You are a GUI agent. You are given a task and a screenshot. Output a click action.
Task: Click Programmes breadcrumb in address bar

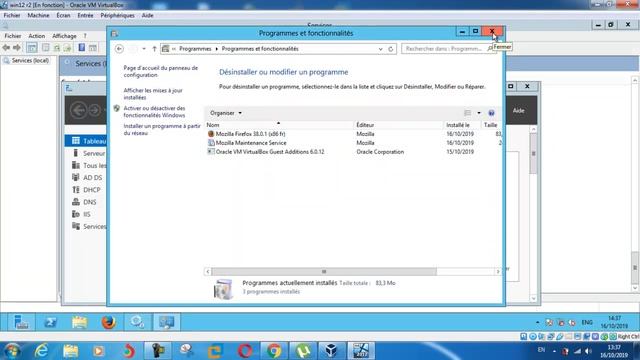[195, 49]
